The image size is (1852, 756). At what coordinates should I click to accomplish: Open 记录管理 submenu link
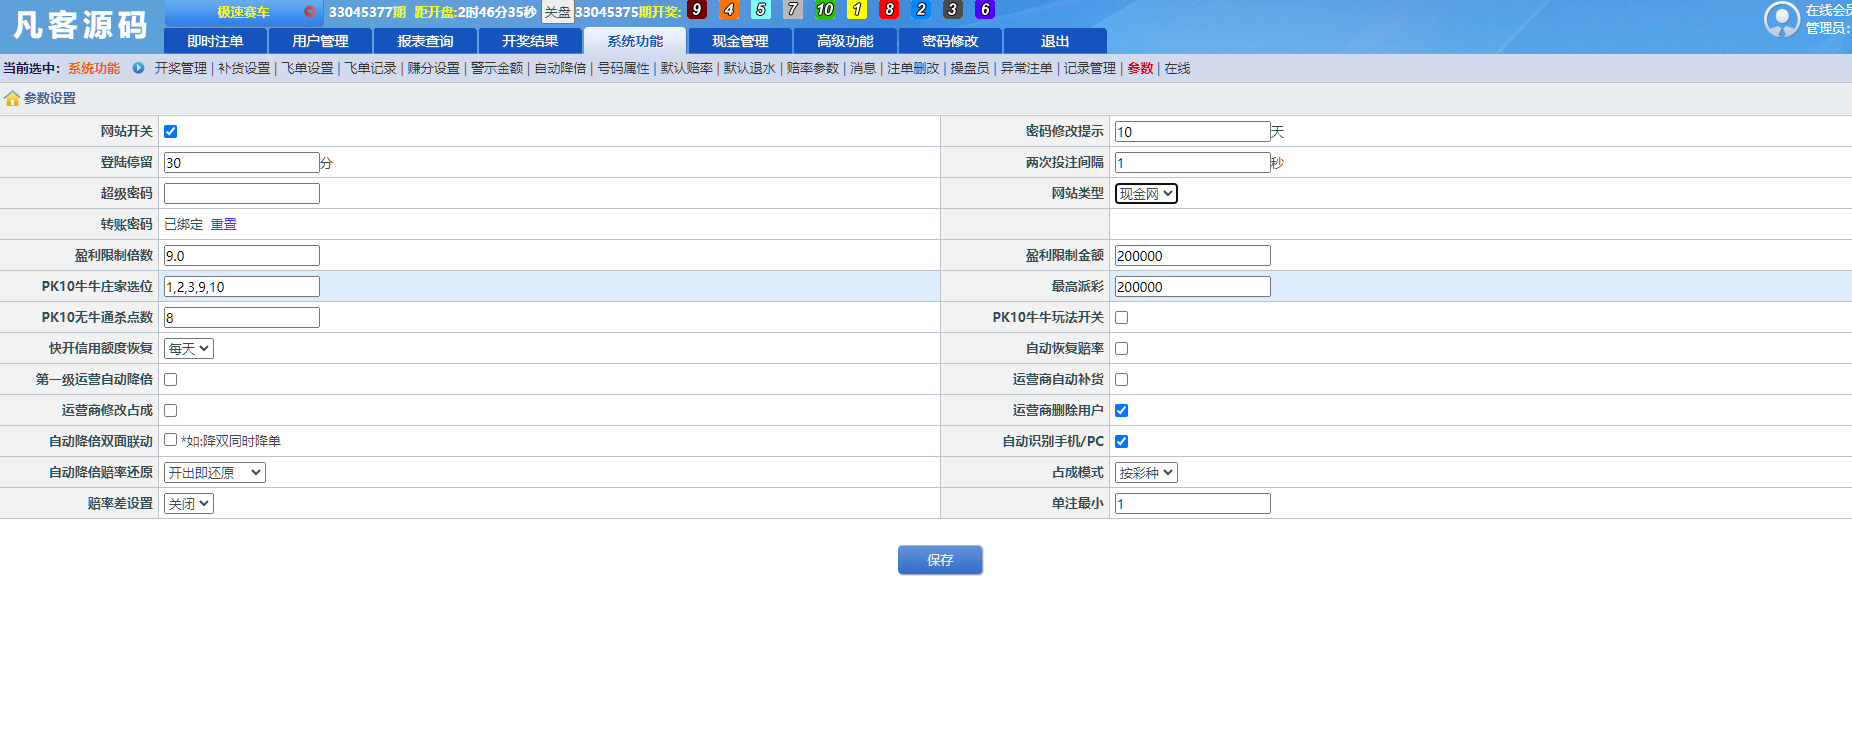(x=1089, y=68)
